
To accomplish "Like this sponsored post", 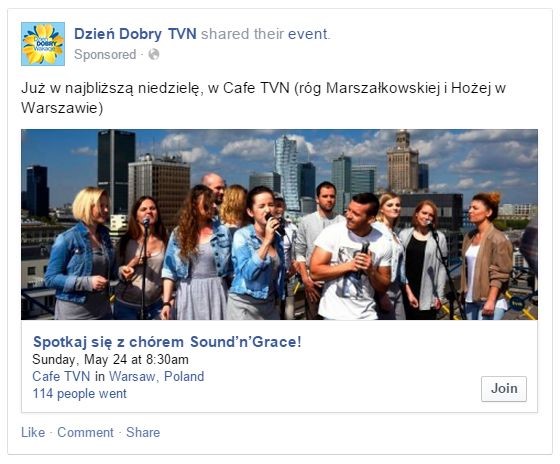I will [x=33, y=432].
